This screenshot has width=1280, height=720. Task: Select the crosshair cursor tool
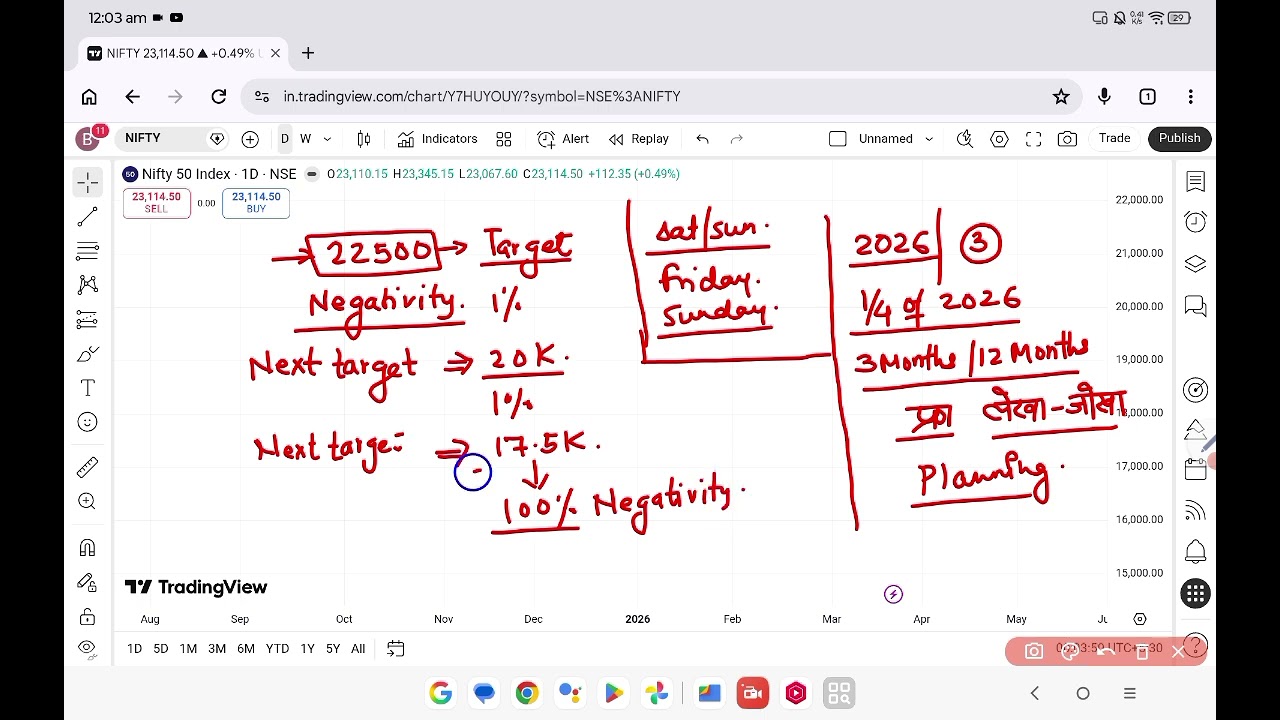(x=88, y=182)
